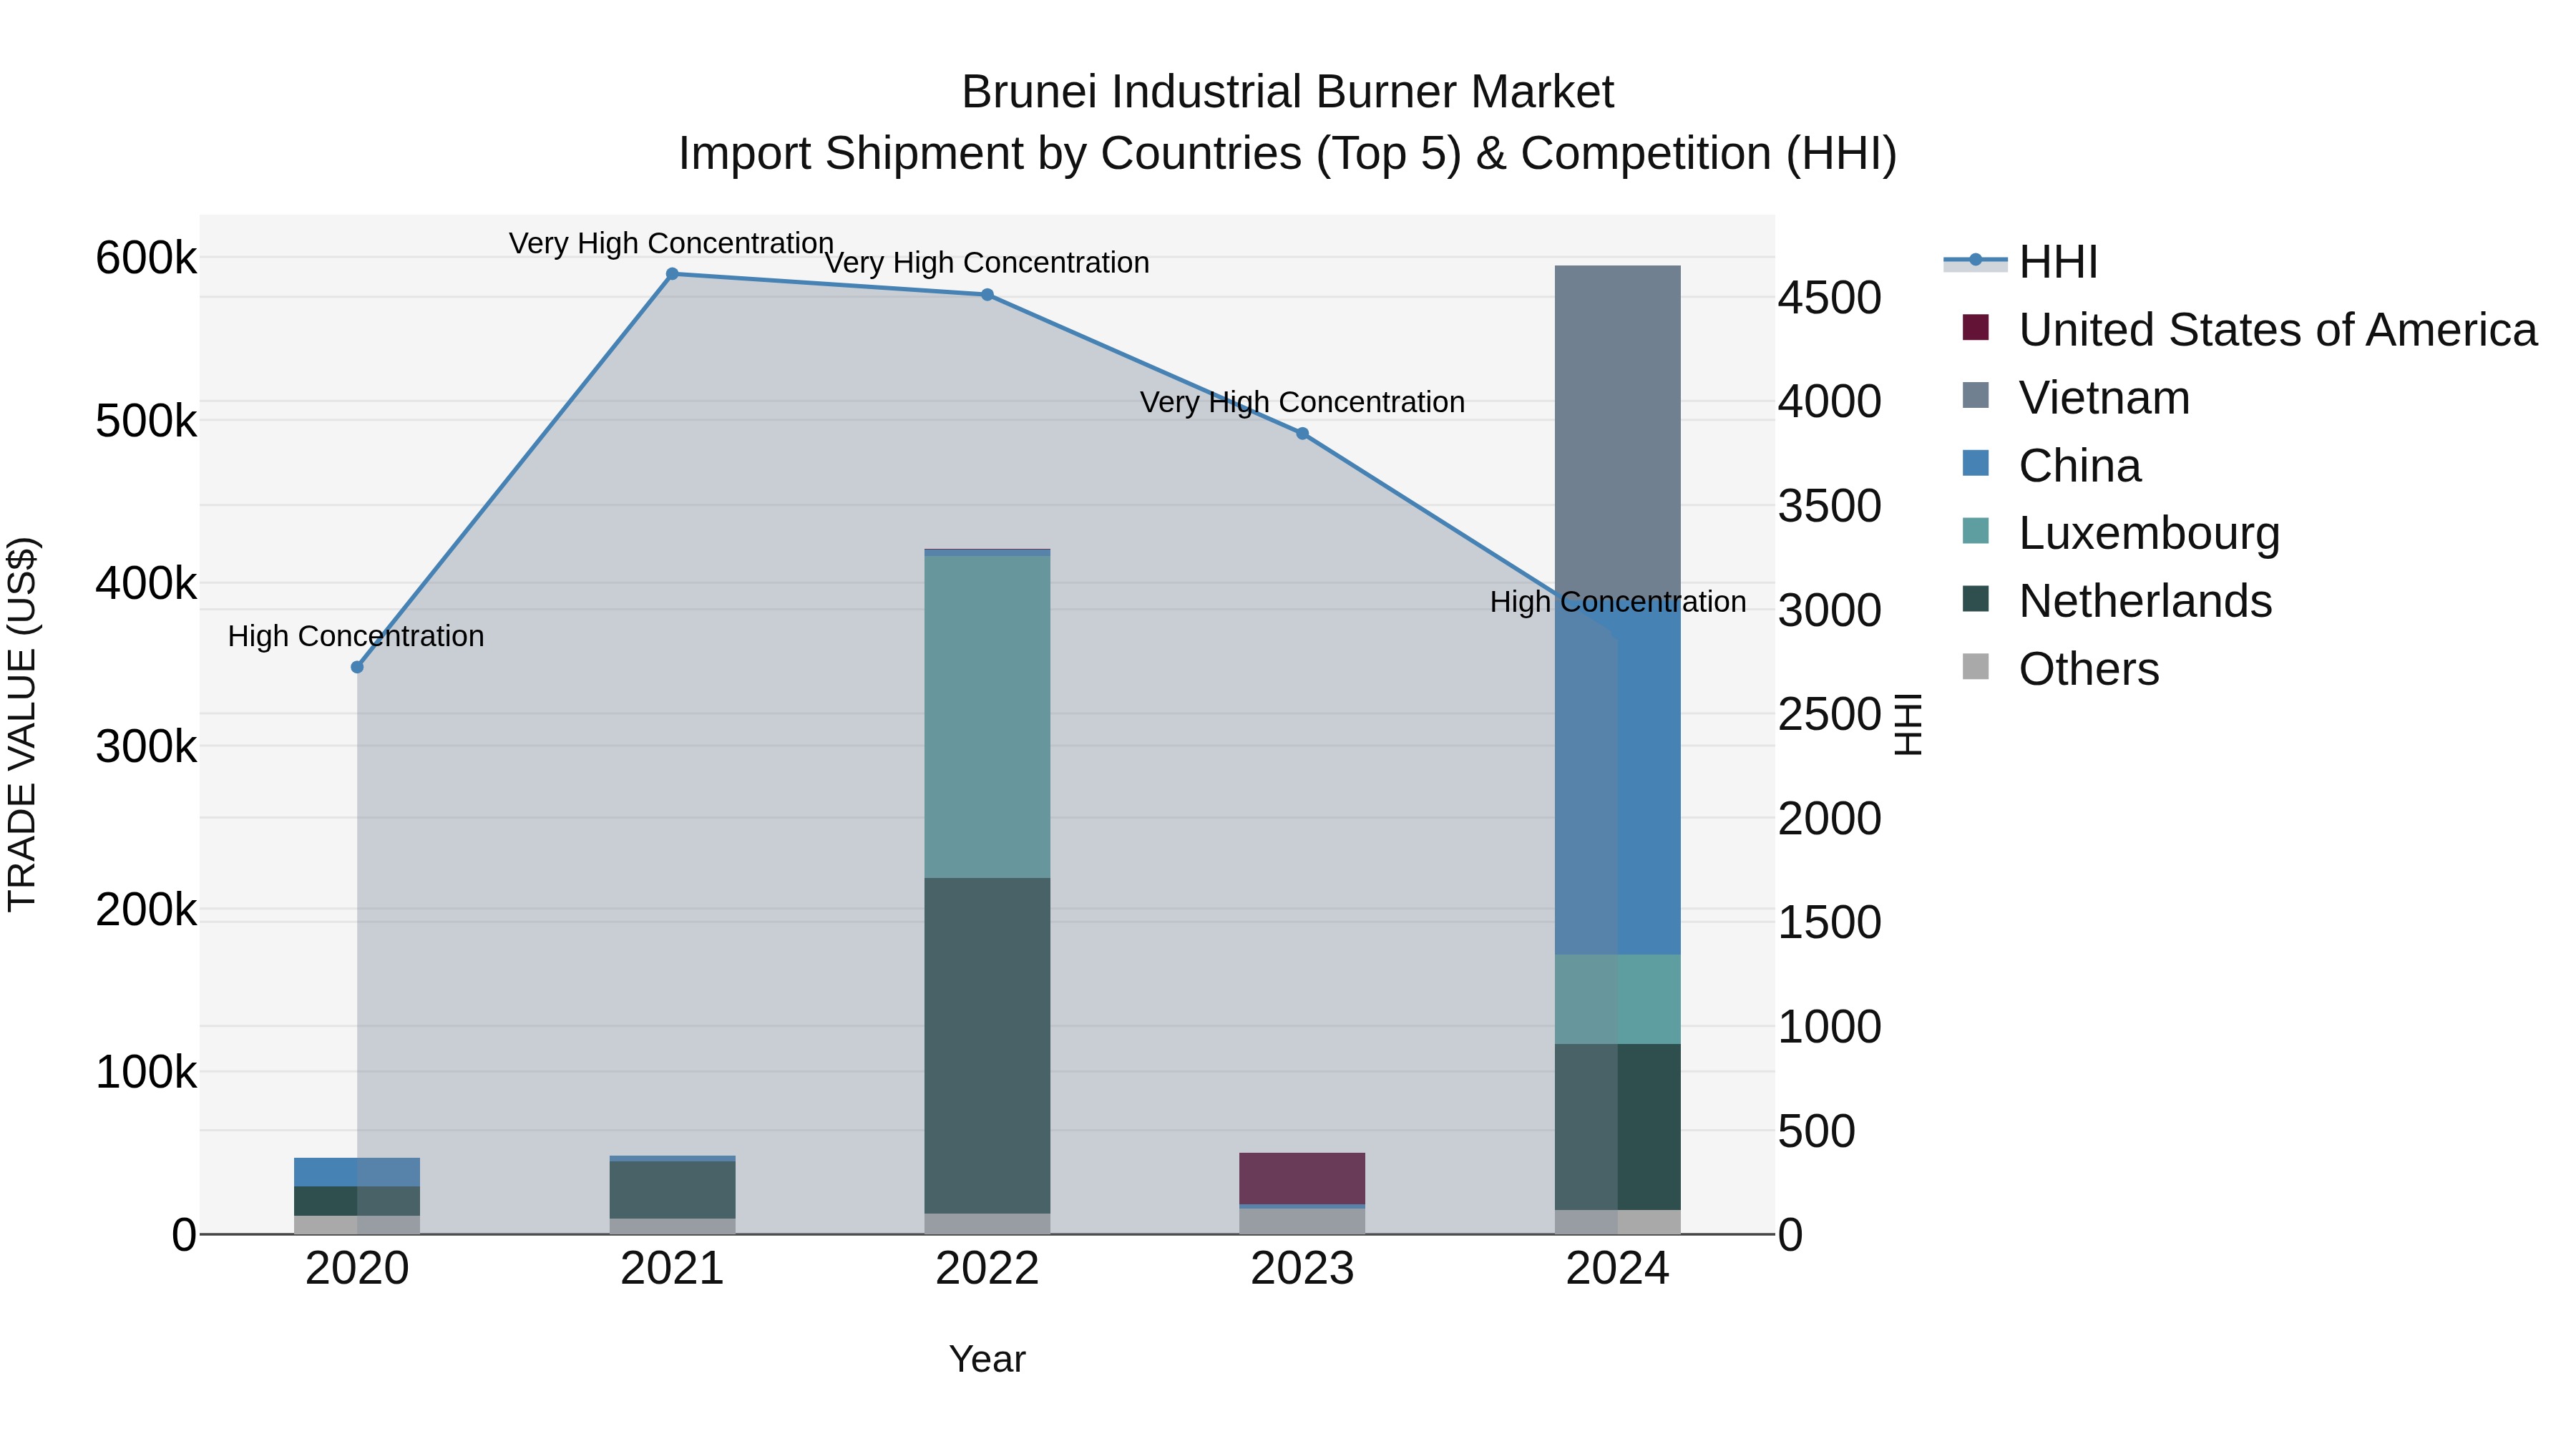Click the 2500 right axis tick

point(1830,715)
